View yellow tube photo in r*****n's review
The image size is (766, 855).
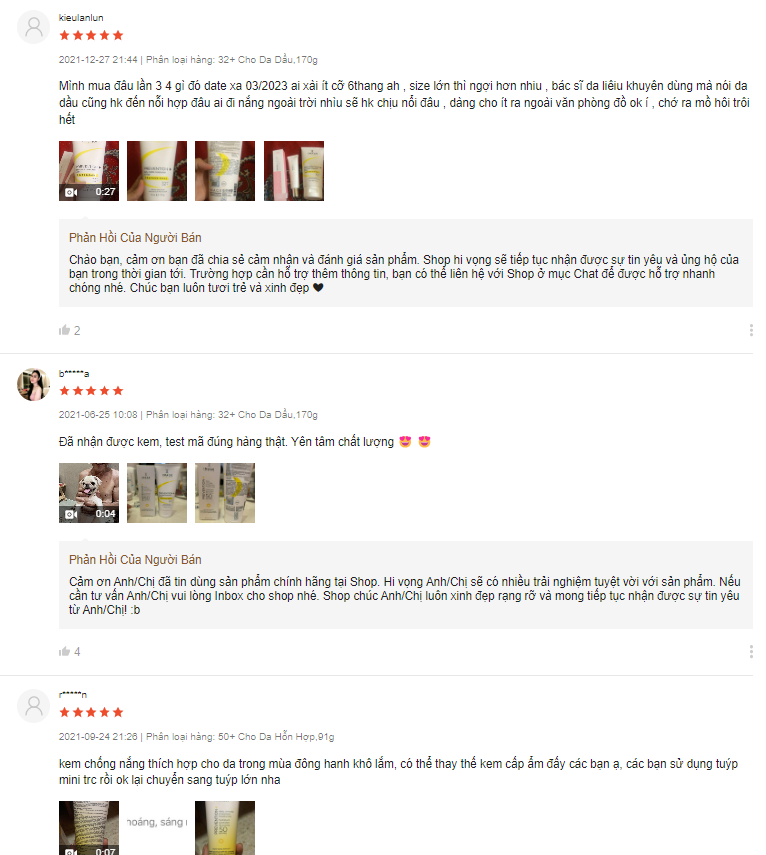225,828
